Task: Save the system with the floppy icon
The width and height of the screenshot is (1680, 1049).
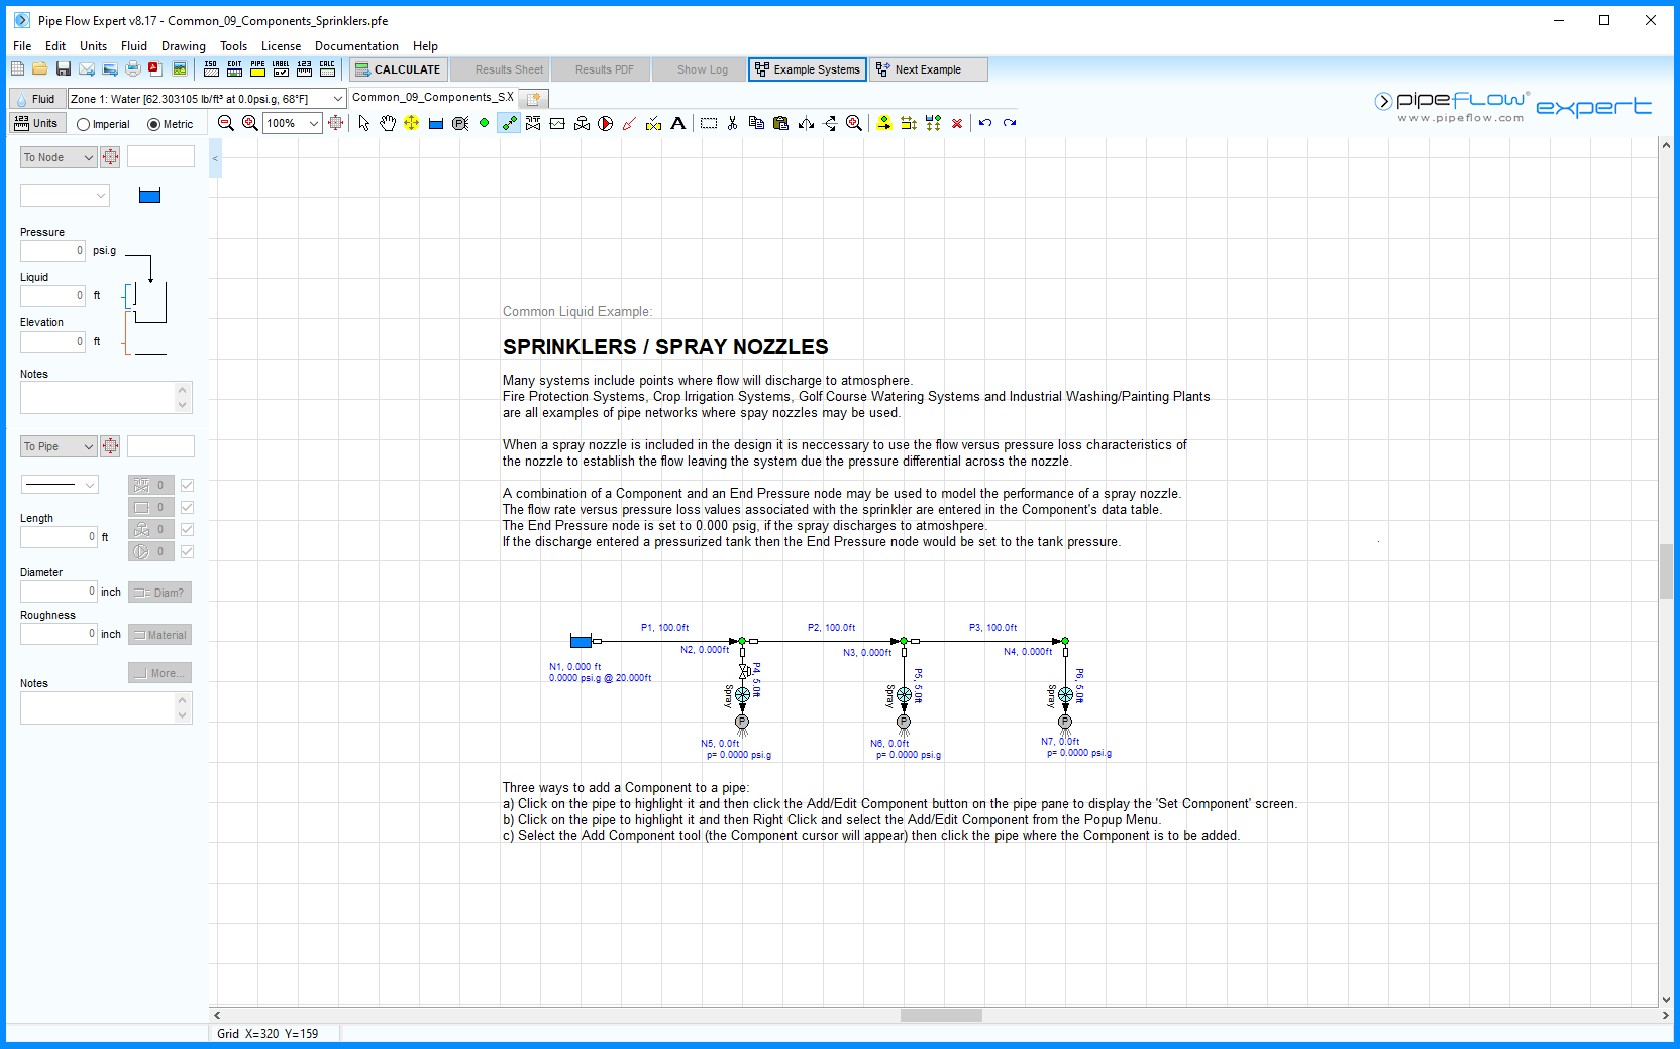Action: (63, 69)
